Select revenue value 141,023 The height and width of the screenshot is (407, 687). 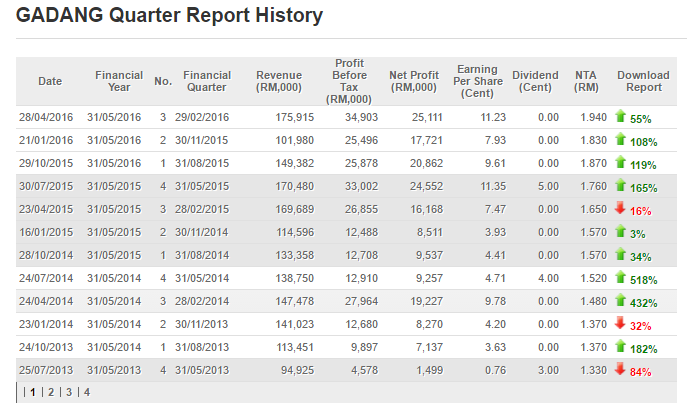pos(294,324)
